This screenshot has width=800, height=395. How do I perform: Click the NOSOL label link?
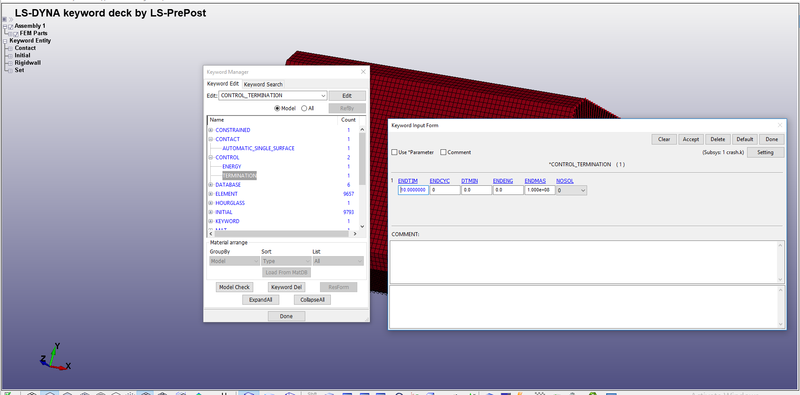point(565,181)
